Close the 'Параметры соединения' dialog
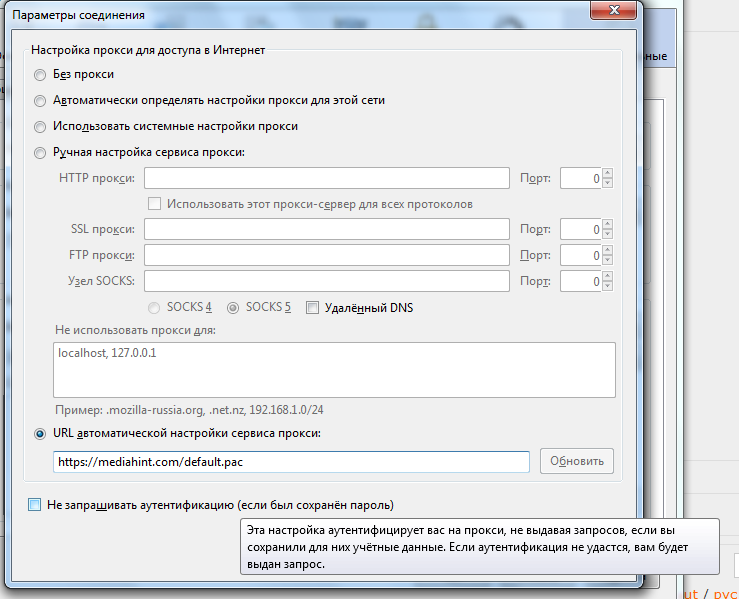 (x=613, y=10)
